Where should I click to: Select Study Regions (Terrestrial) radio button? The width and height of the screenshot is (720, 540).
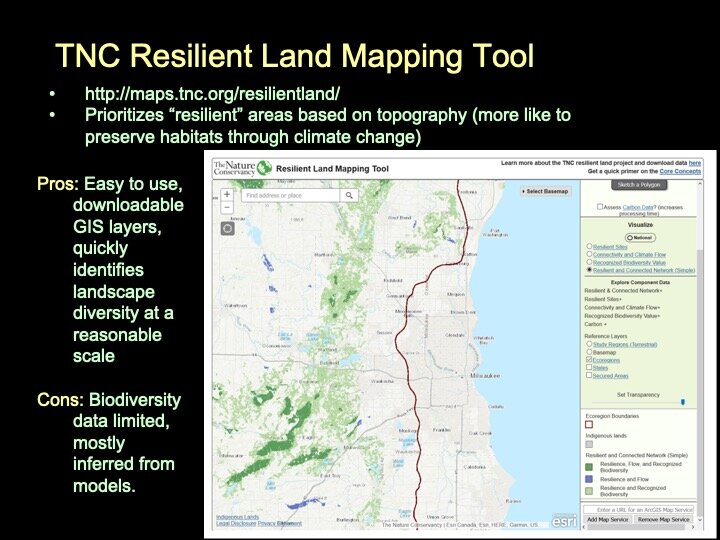pyautogui.click(x=589, y=343)
